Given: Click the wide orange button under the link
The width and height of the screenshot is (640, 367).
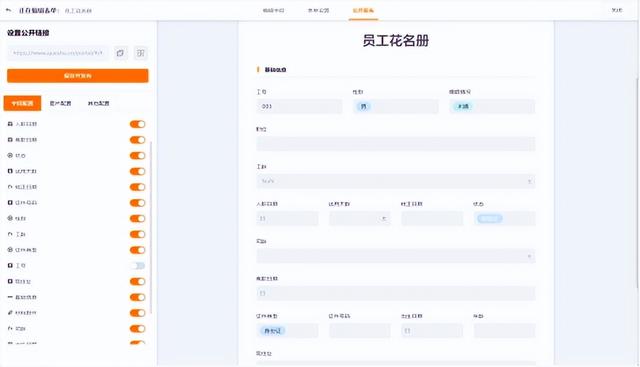Looking at the screenshot, I should 78,76.
